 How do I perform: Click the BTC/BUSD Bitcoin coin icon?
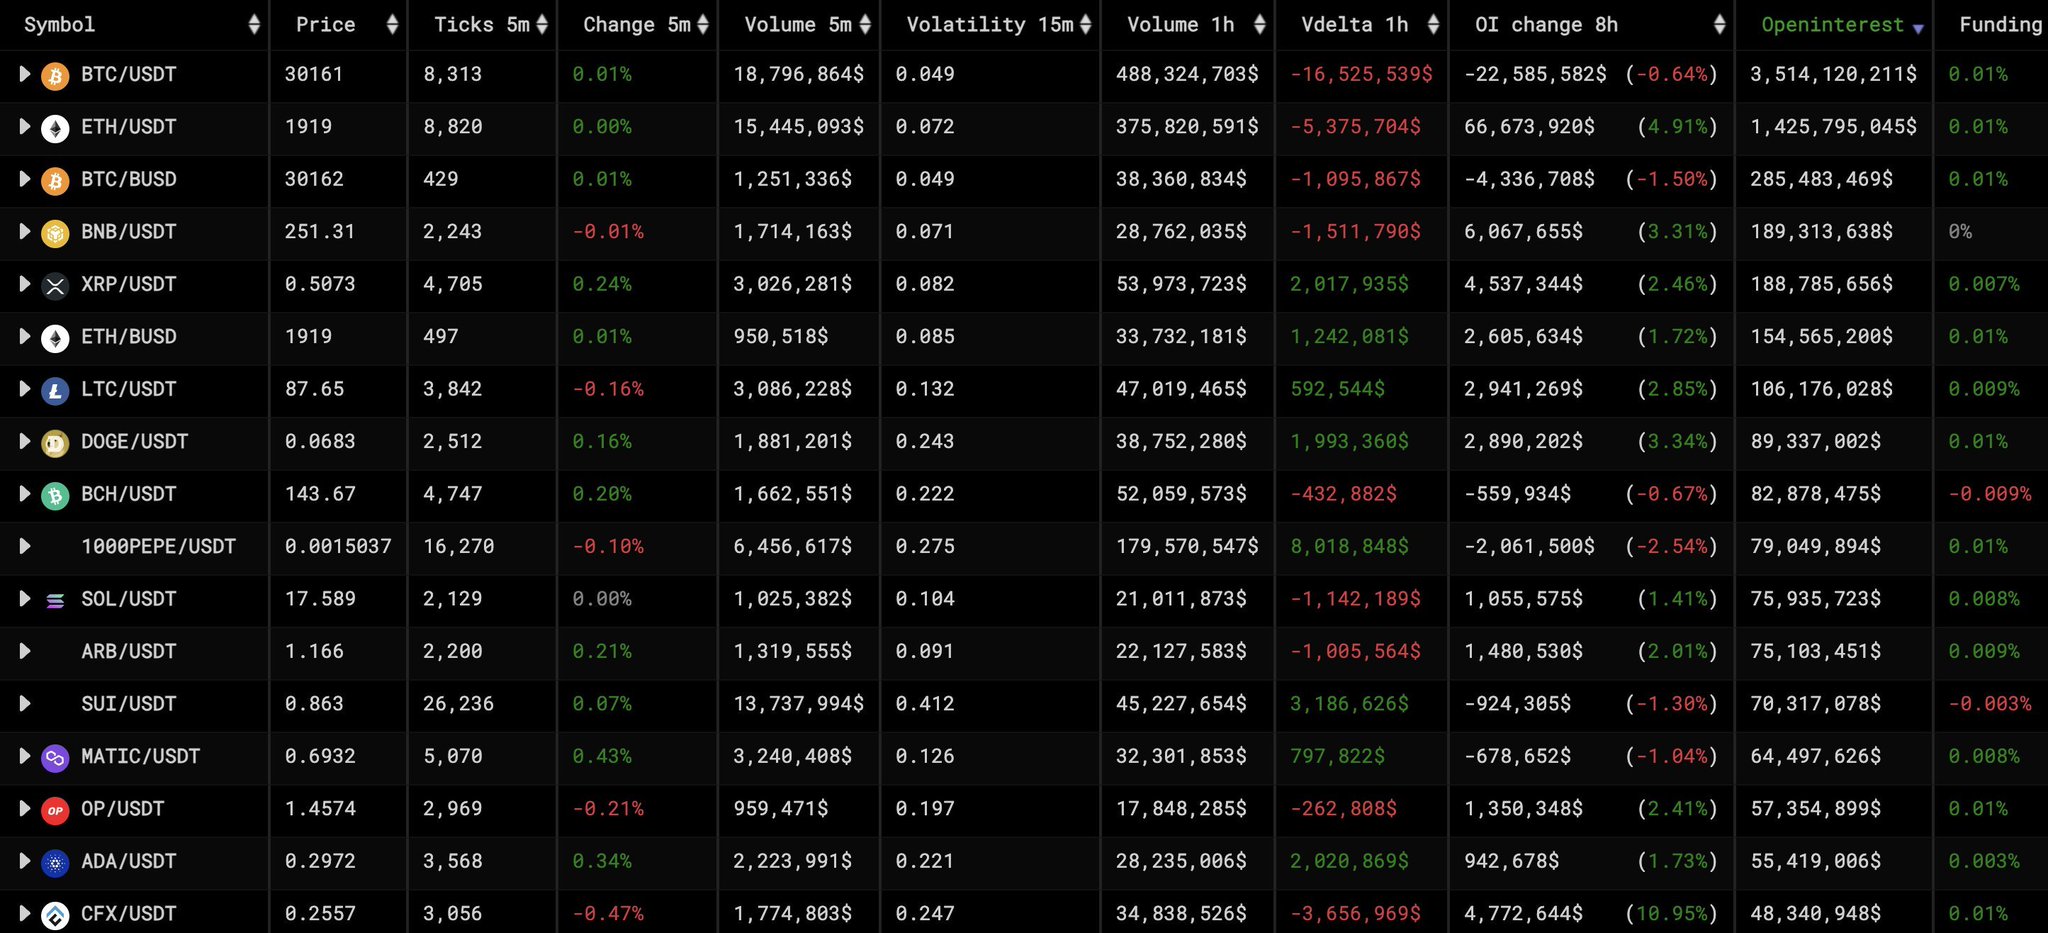click(x=55, y=180)
